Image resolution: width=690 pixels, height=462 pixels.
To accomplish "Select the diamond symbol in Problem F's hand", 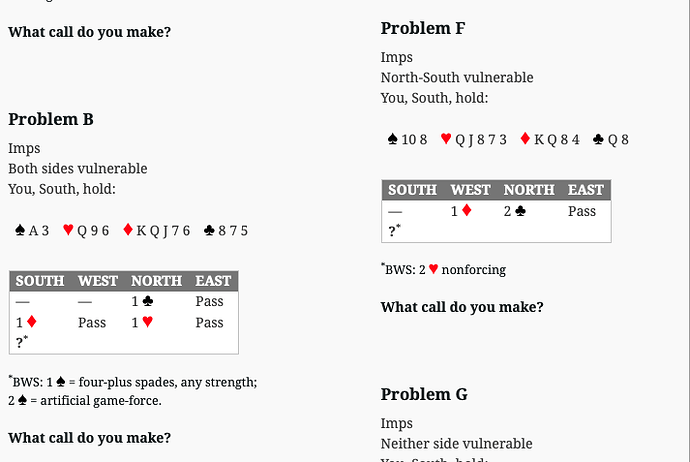I will (525, 140).
